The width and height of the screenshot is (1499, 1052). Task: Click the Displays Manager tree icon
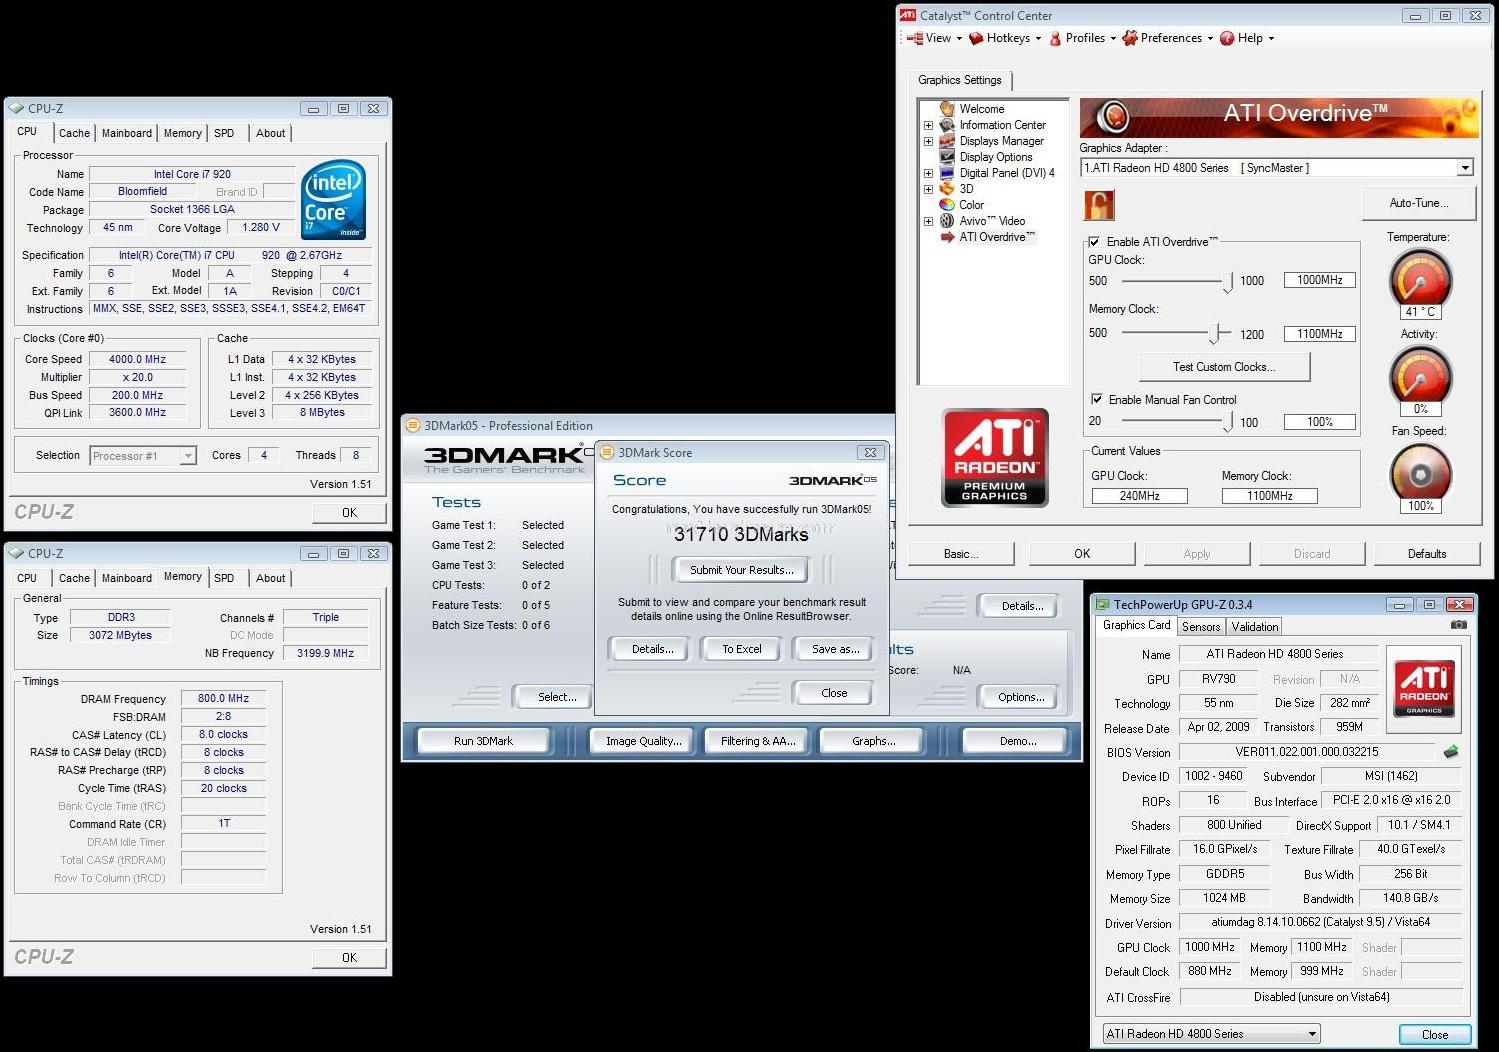pyautogui.click(x=947, y=141)
